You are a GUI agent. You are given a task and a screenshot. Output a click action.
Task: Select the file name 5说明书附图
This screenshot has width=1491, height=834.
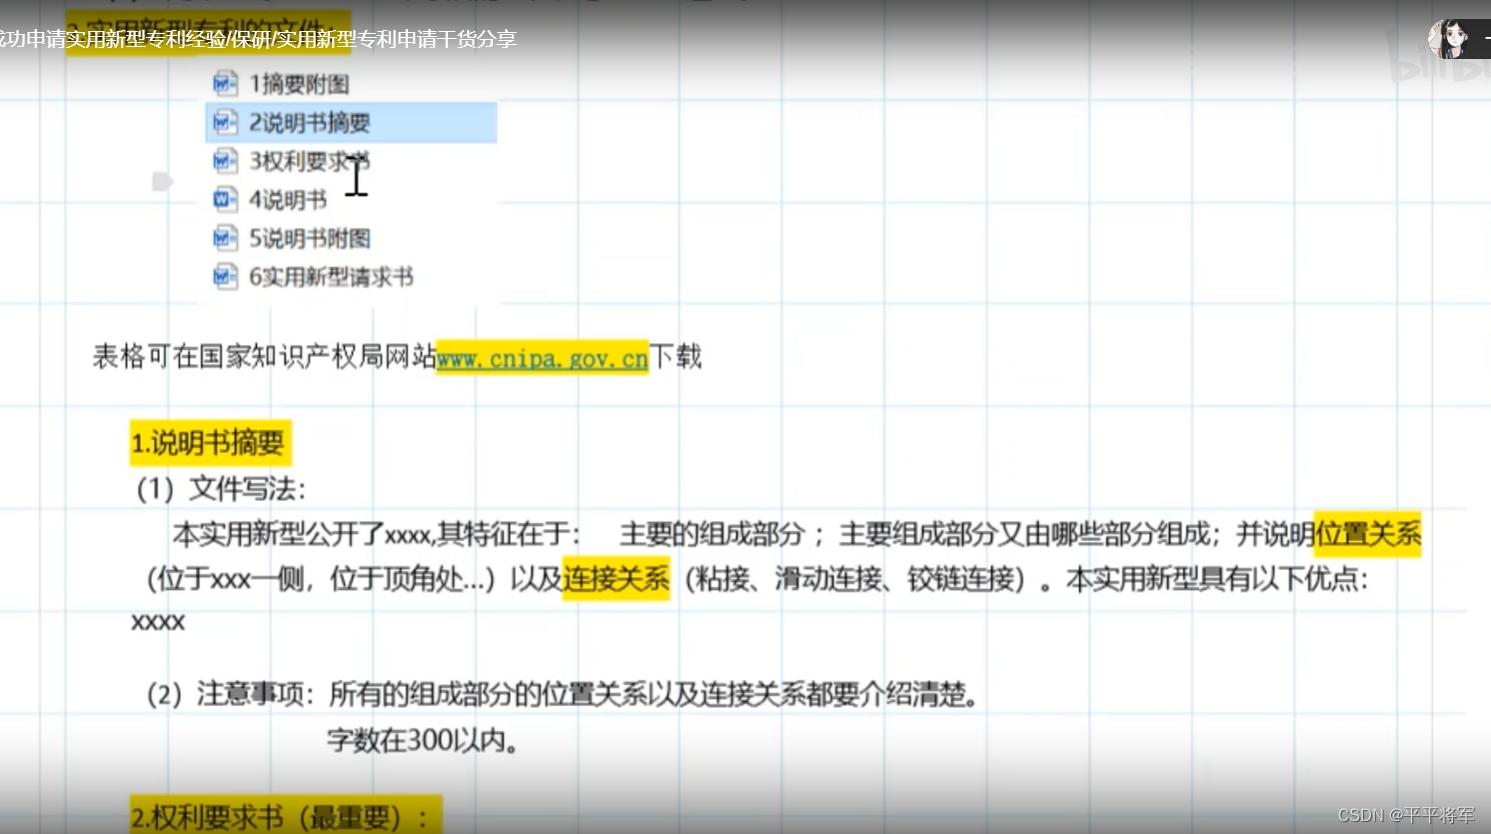[x=310, y=238]
